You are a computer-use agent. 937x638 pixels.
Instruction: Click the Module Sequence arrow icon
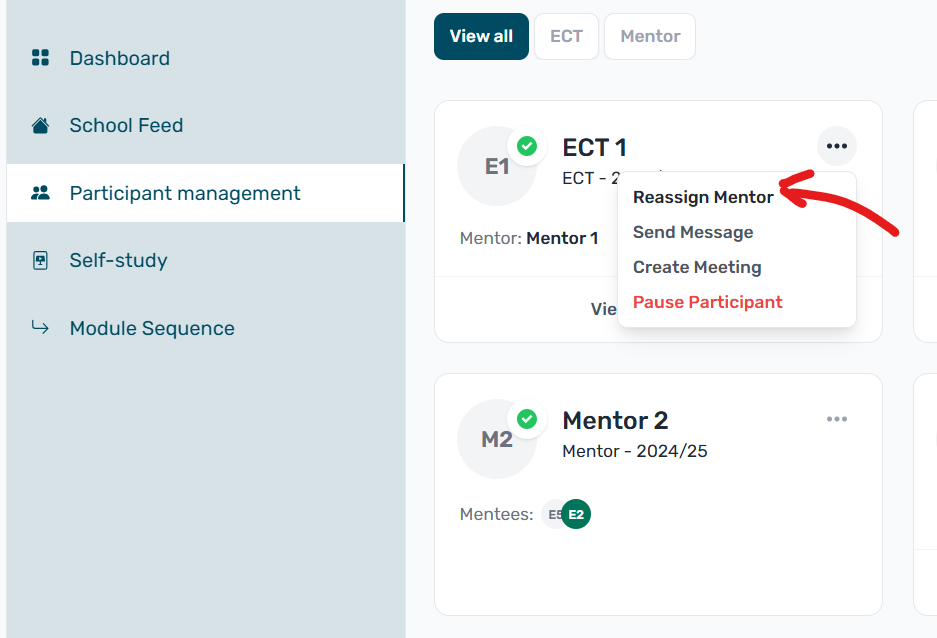40,327
